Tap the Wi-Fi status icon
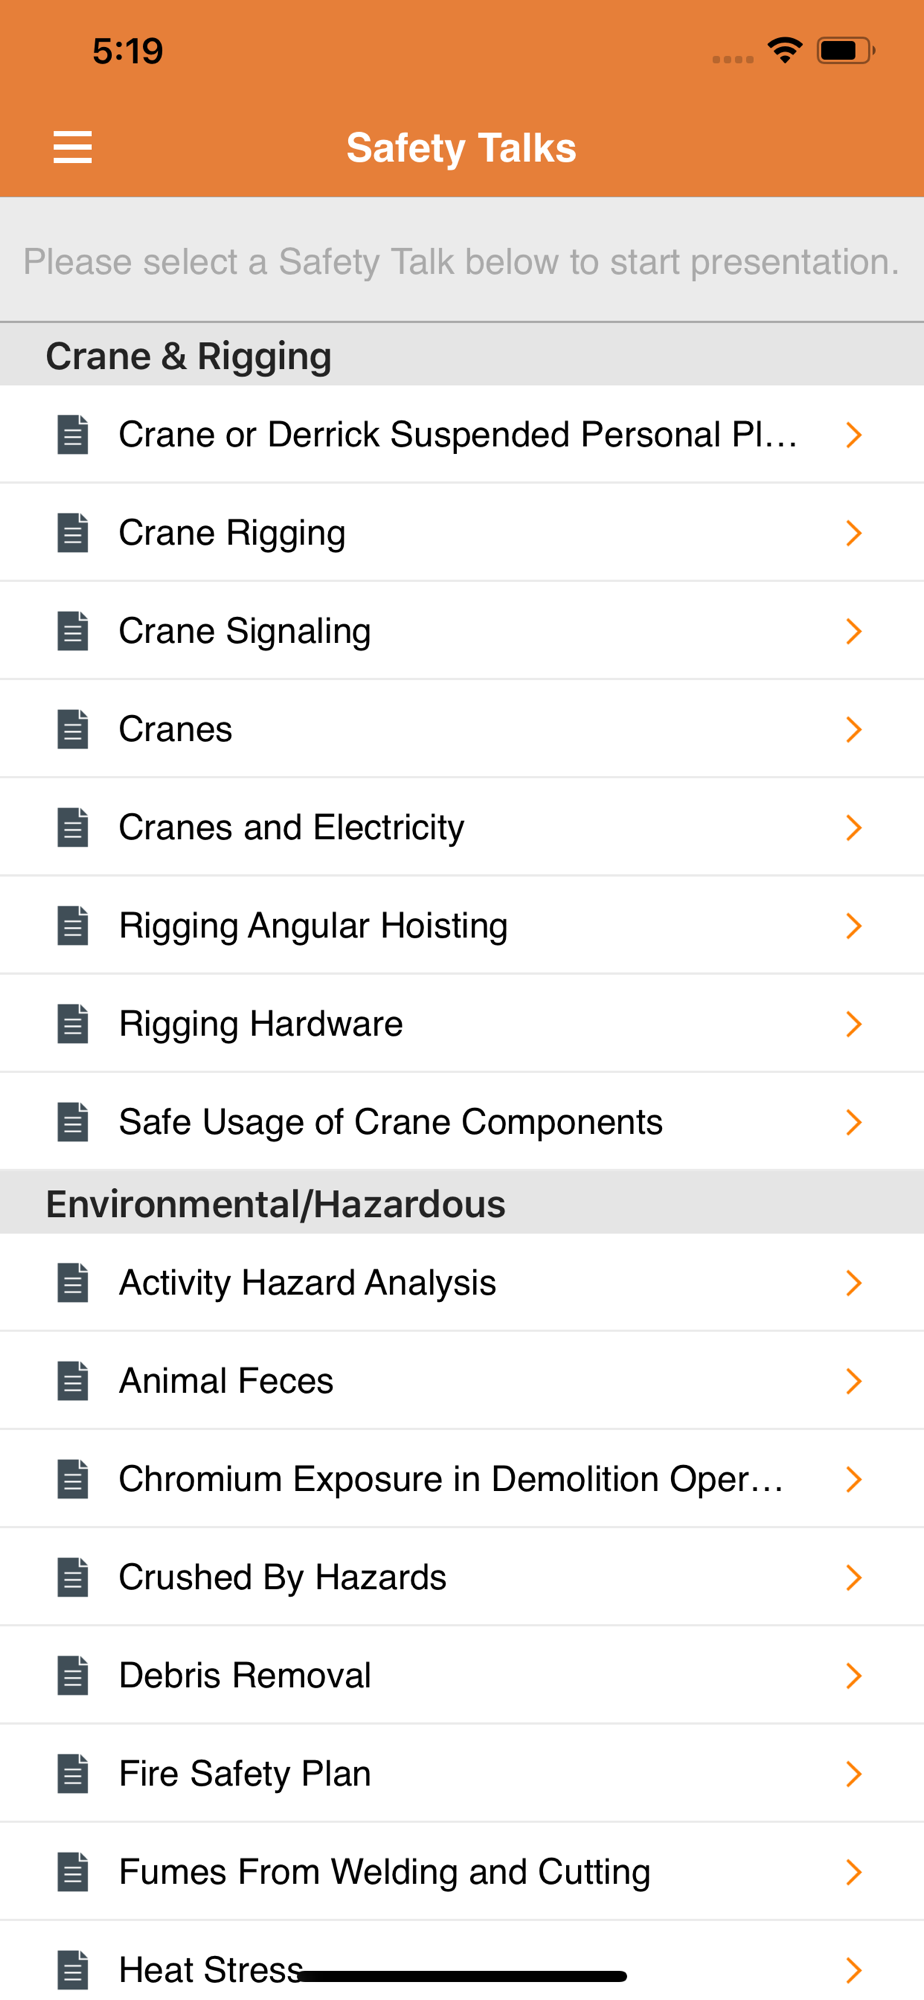This screenshot has height=2000, width=924. pyautogui.click(x=785, y=50)
